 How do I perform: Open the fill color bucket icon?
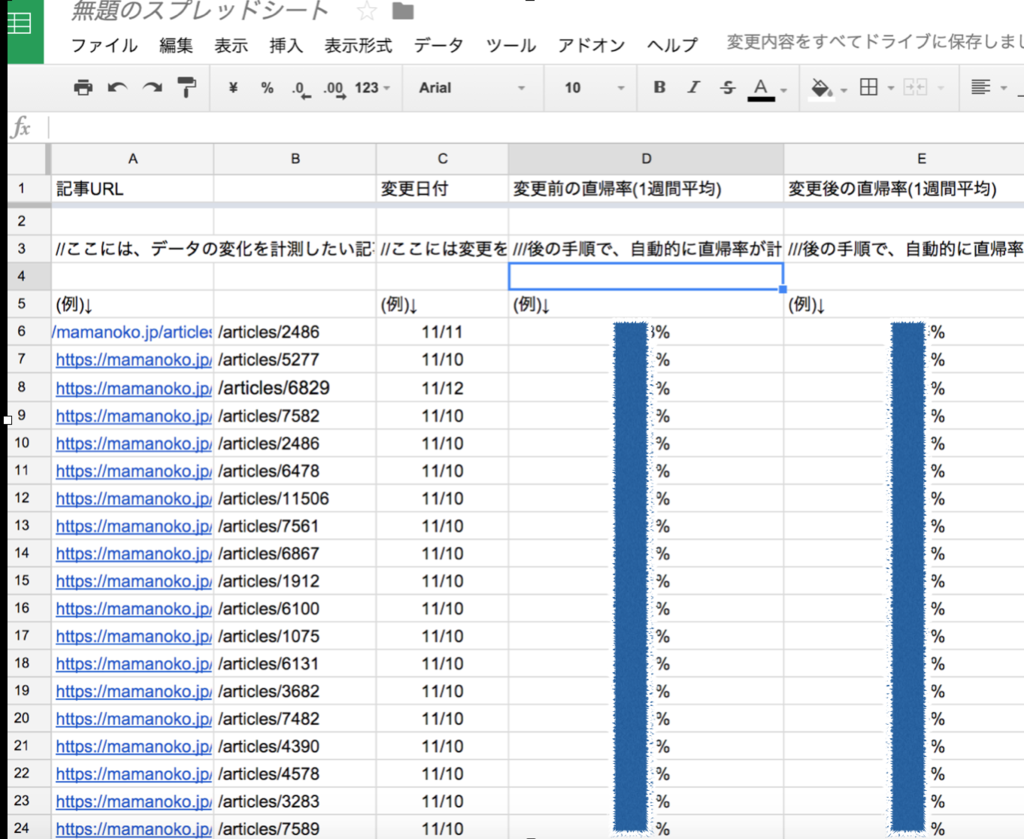tap(823, 87)
